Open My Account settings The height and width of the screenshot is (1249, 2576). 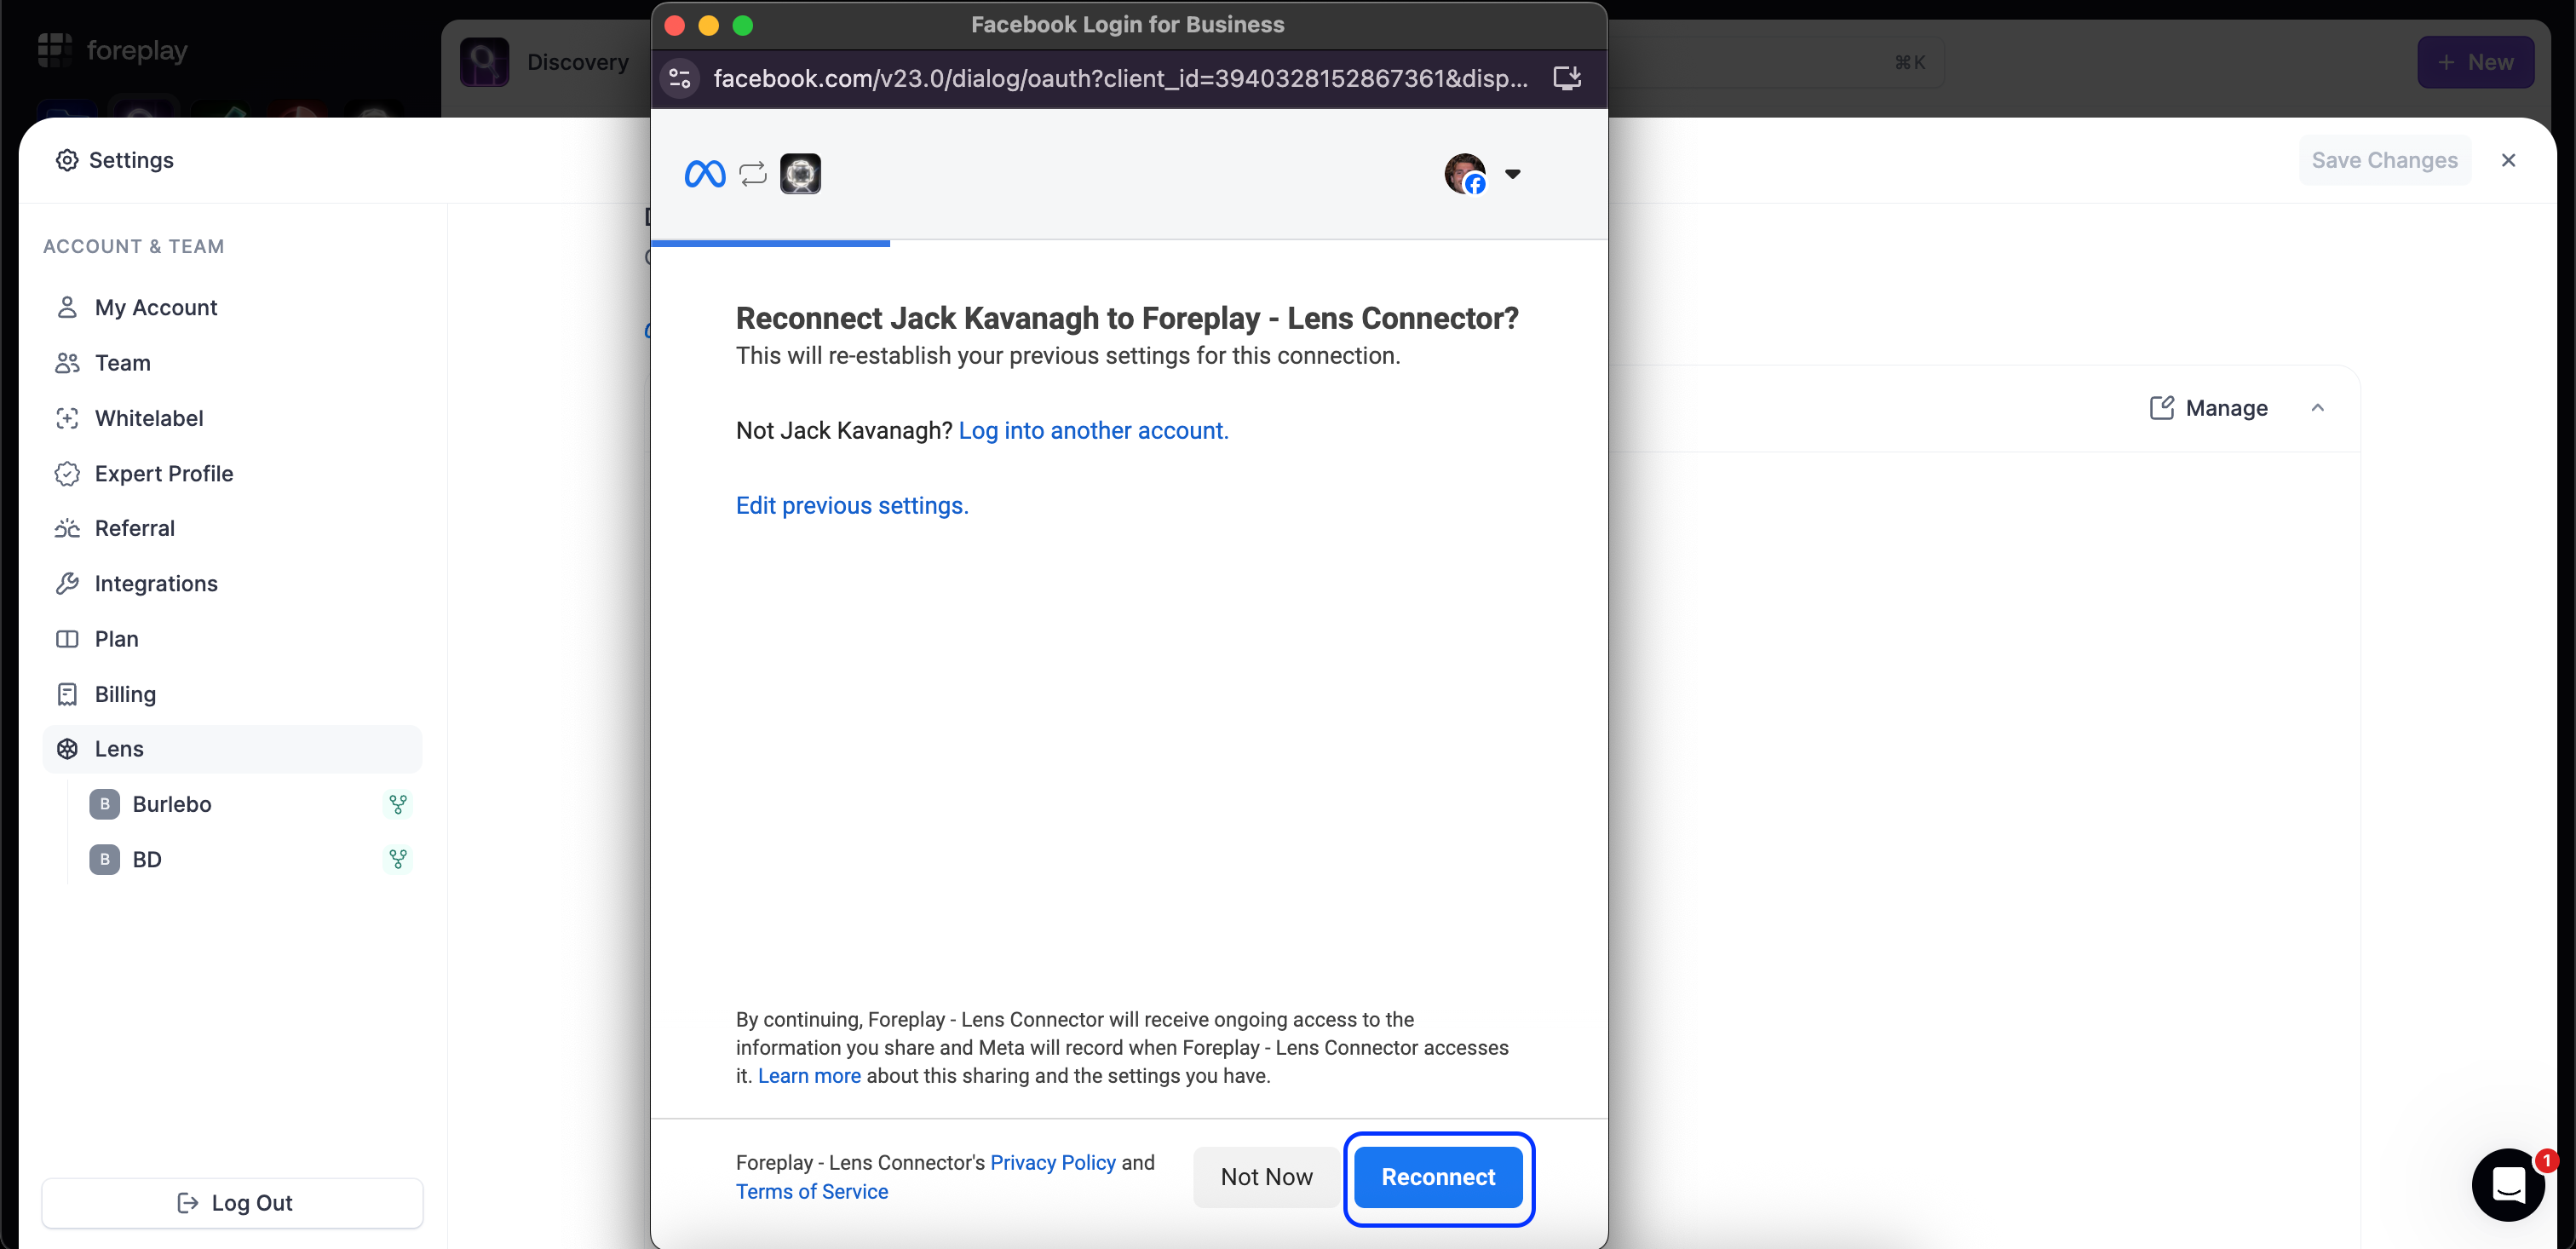(232, 308)
